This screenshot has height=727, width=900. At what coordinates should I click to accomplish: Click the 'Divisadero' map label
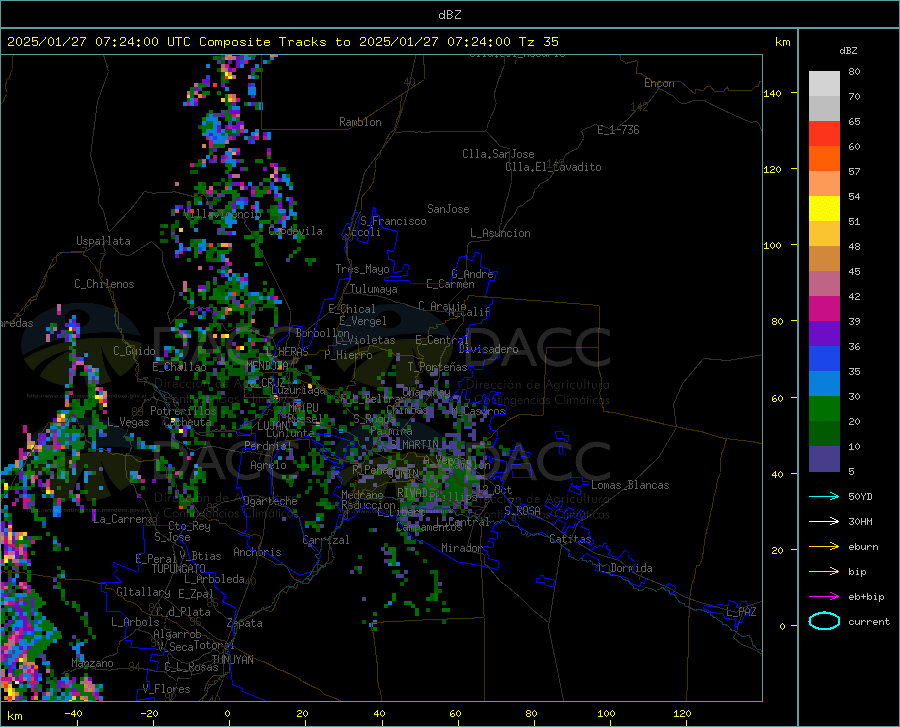[x=488, y=349]
